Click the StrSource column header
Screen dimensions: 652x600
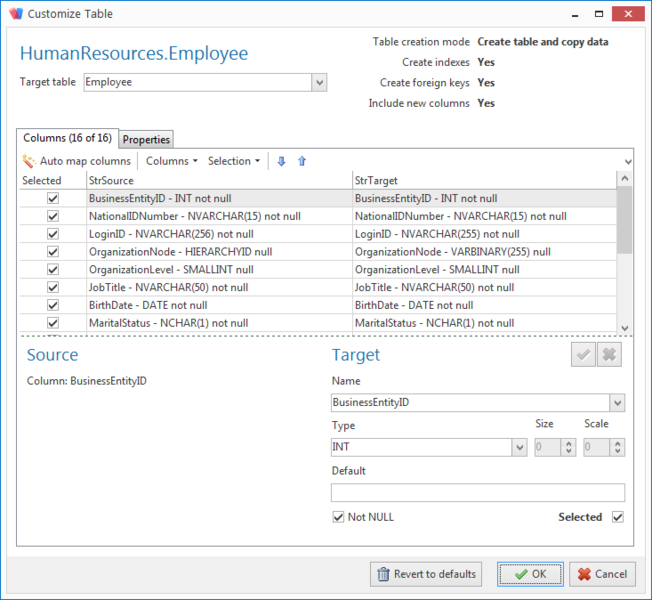tap(219, 180)
